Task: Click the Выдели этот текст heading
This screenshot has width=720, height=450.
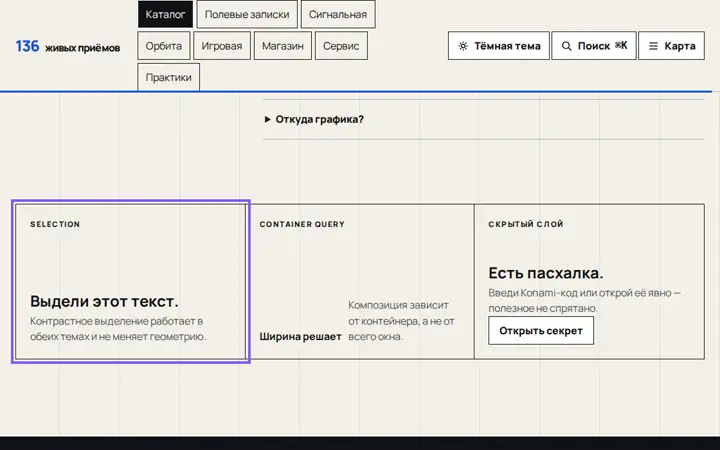Action: 104,301
